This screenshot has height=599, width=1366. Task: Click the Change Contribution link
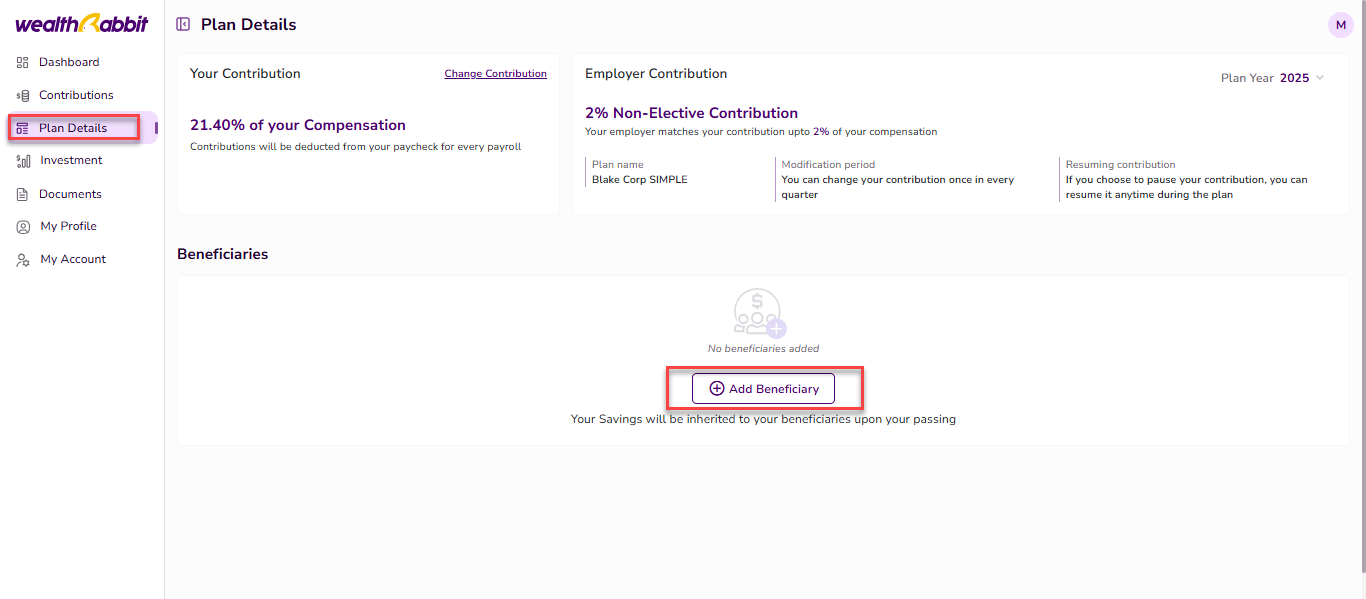coord(496,73)
